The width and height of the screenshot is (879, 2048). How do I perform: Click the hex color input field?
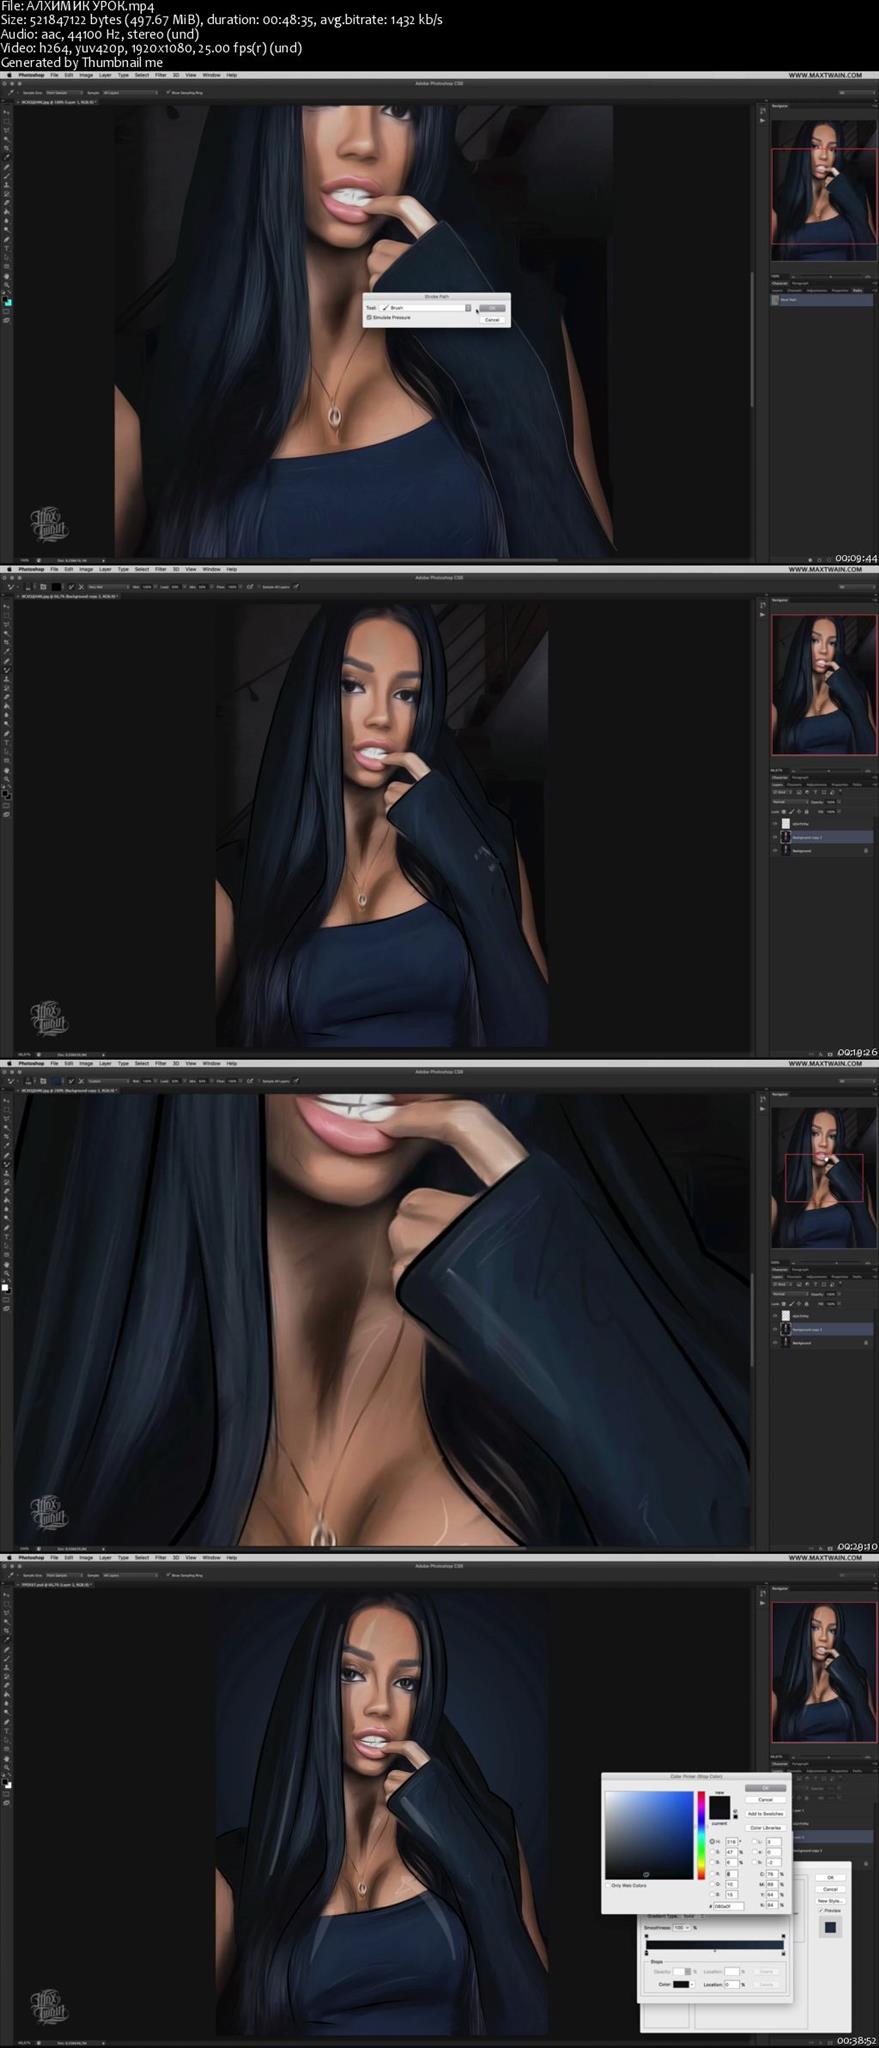click(729, 1906)
